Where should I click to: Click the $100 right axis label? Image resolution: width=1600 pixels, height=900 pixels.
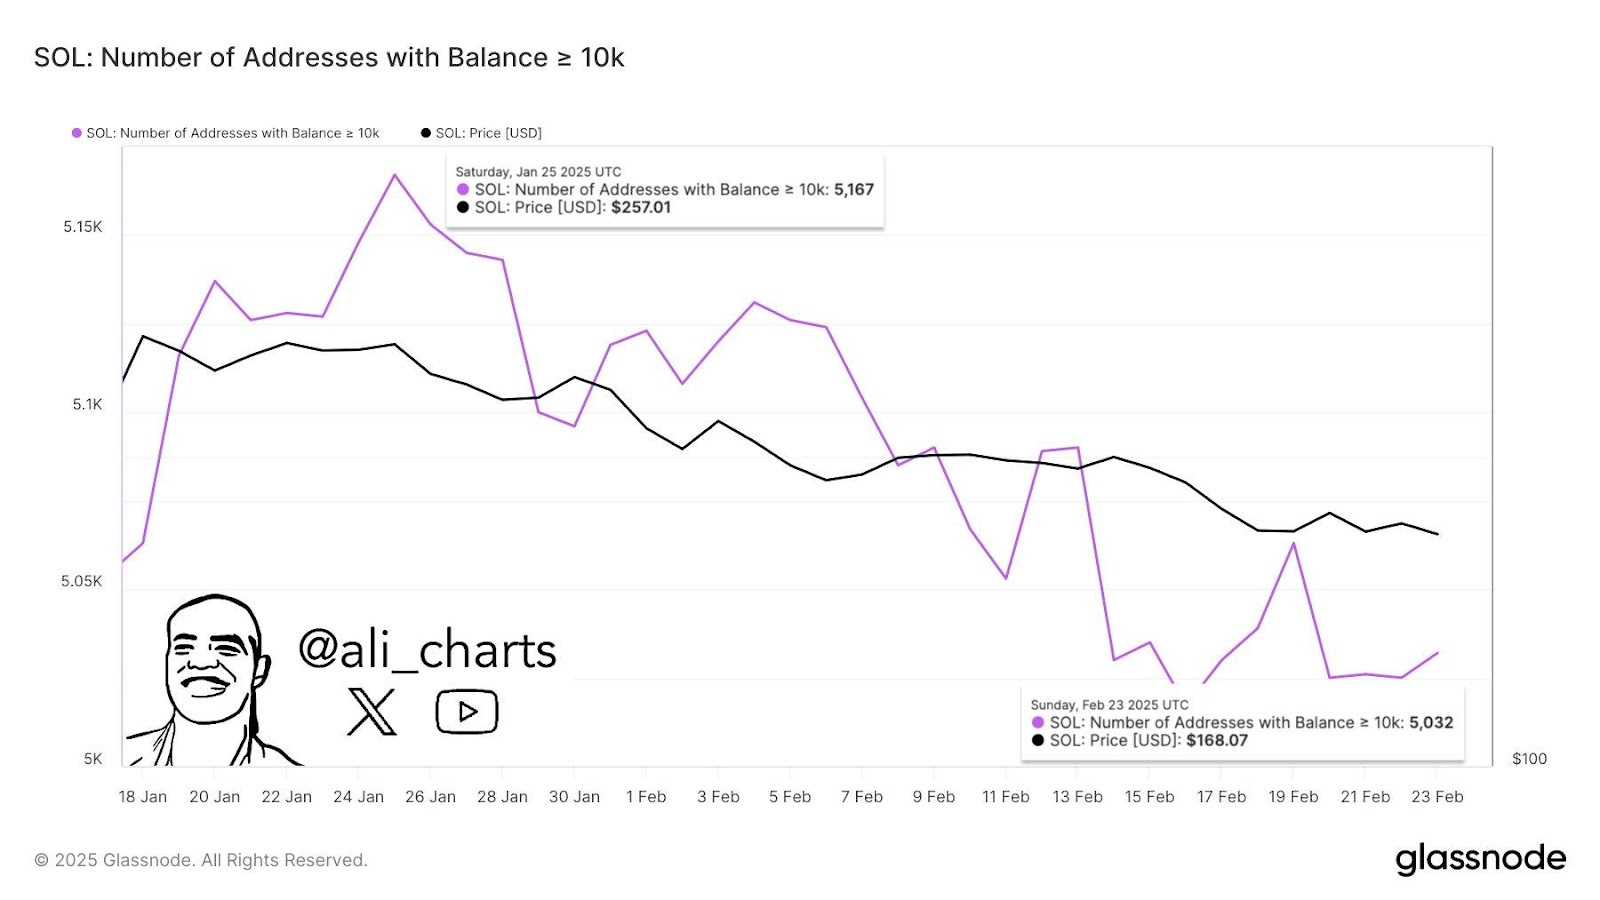tap(1529, 759)
